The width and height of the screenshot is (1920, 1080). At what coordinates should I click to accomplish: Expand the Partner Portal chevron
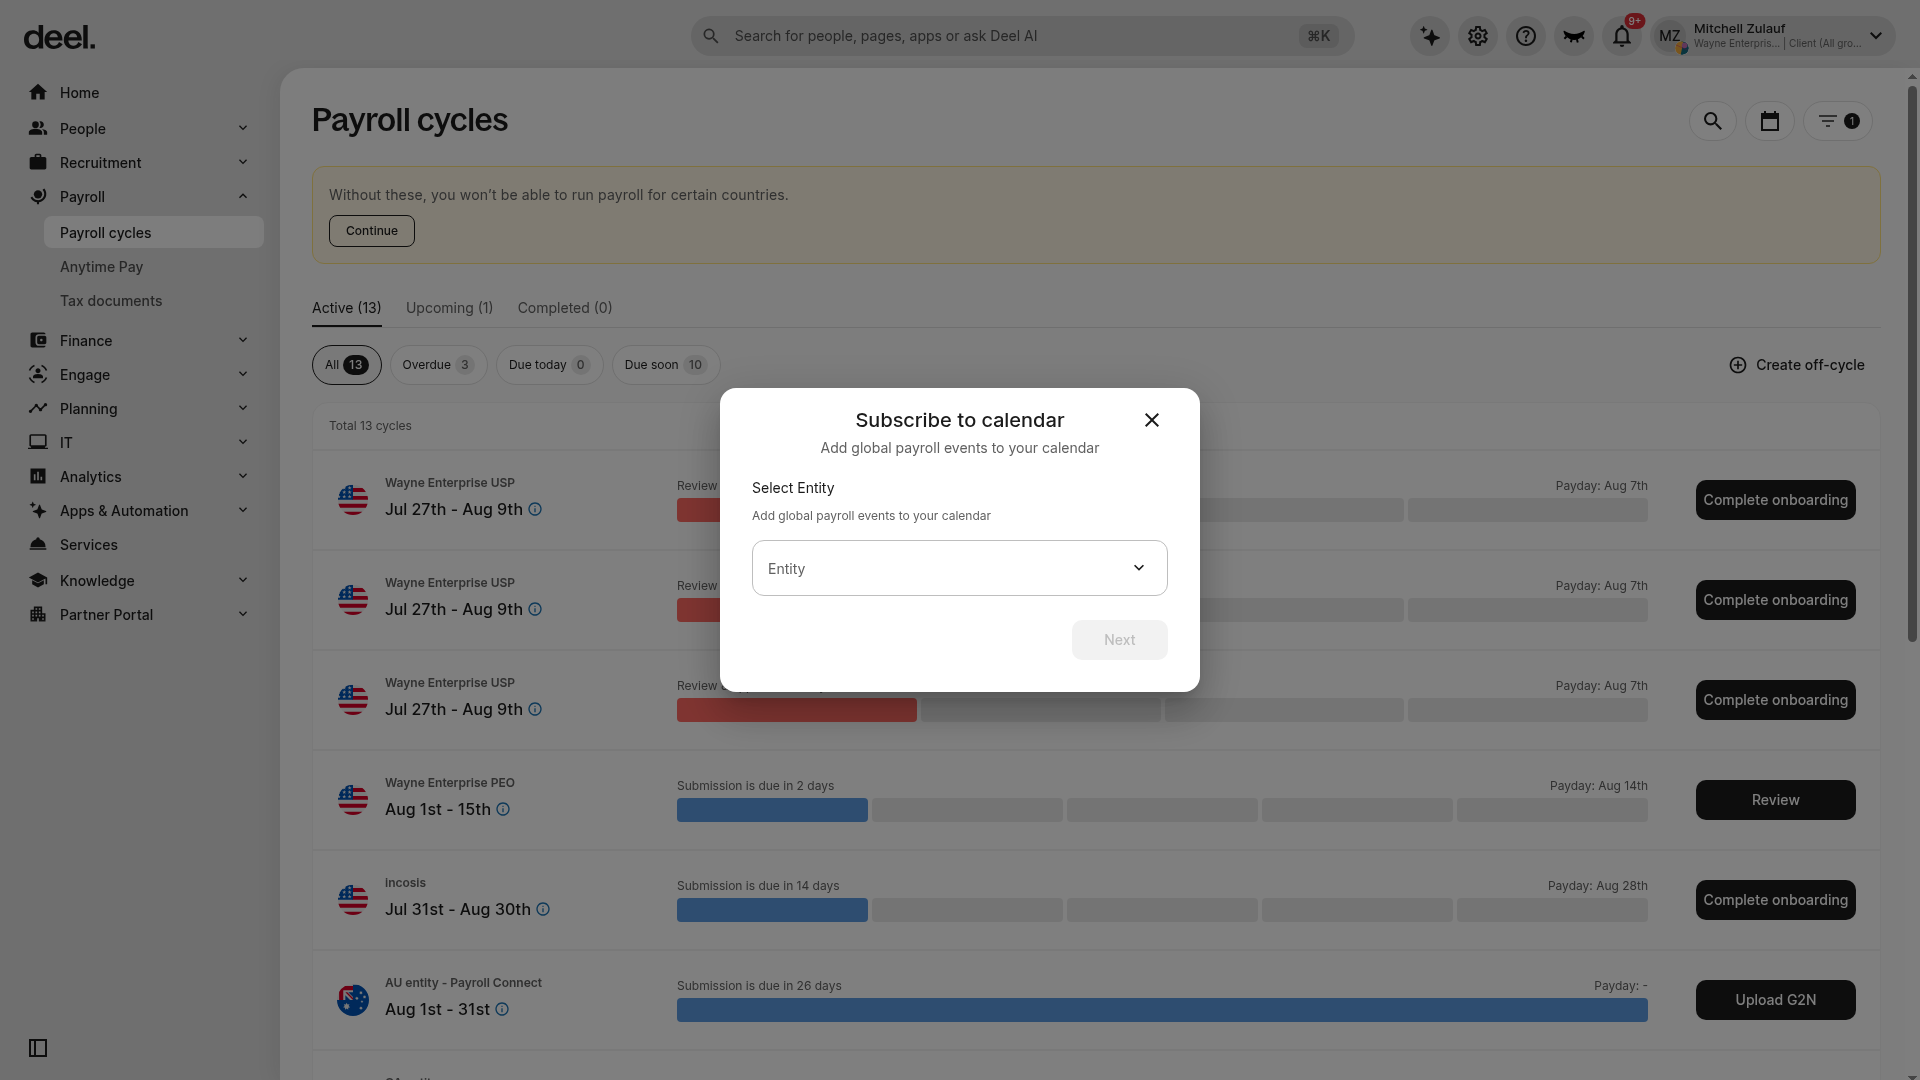243,614
